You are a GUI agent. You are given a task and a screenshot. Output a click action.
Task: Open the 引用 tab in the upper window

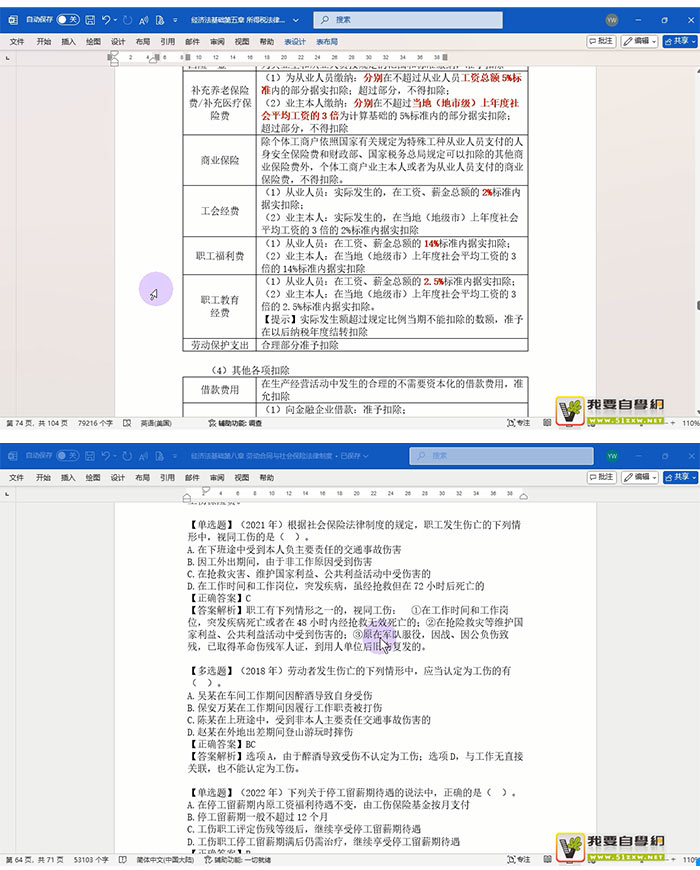[x=168, y=42]
